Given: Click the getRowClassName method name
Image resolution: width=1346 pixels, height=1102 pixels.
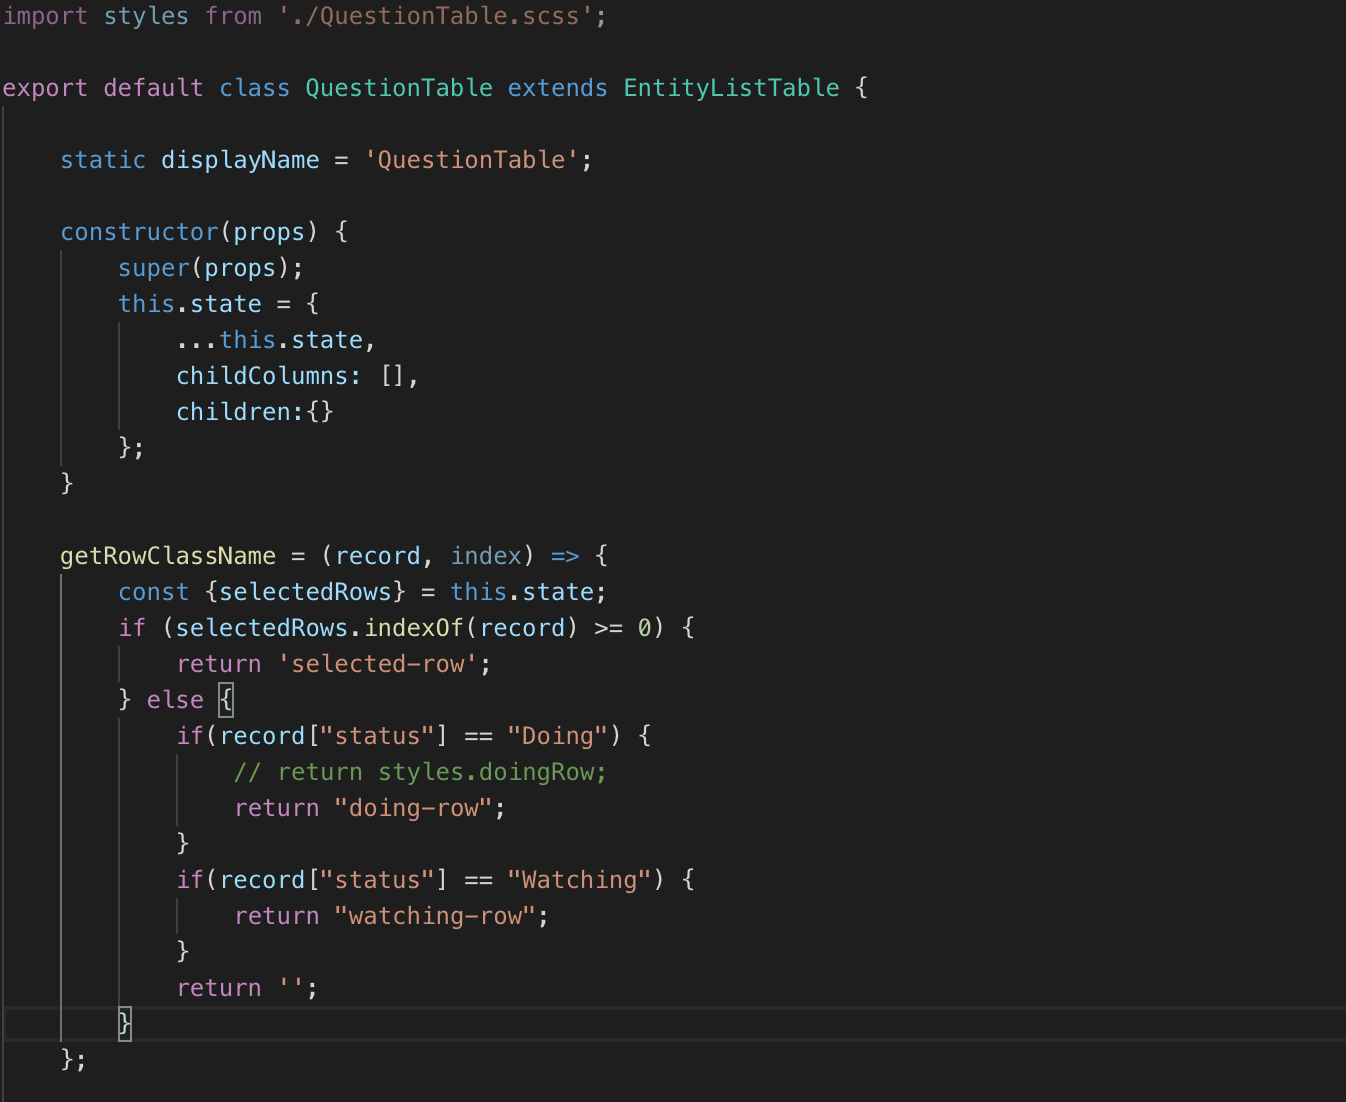Looking at the screenshot, I should coord(168,556).
